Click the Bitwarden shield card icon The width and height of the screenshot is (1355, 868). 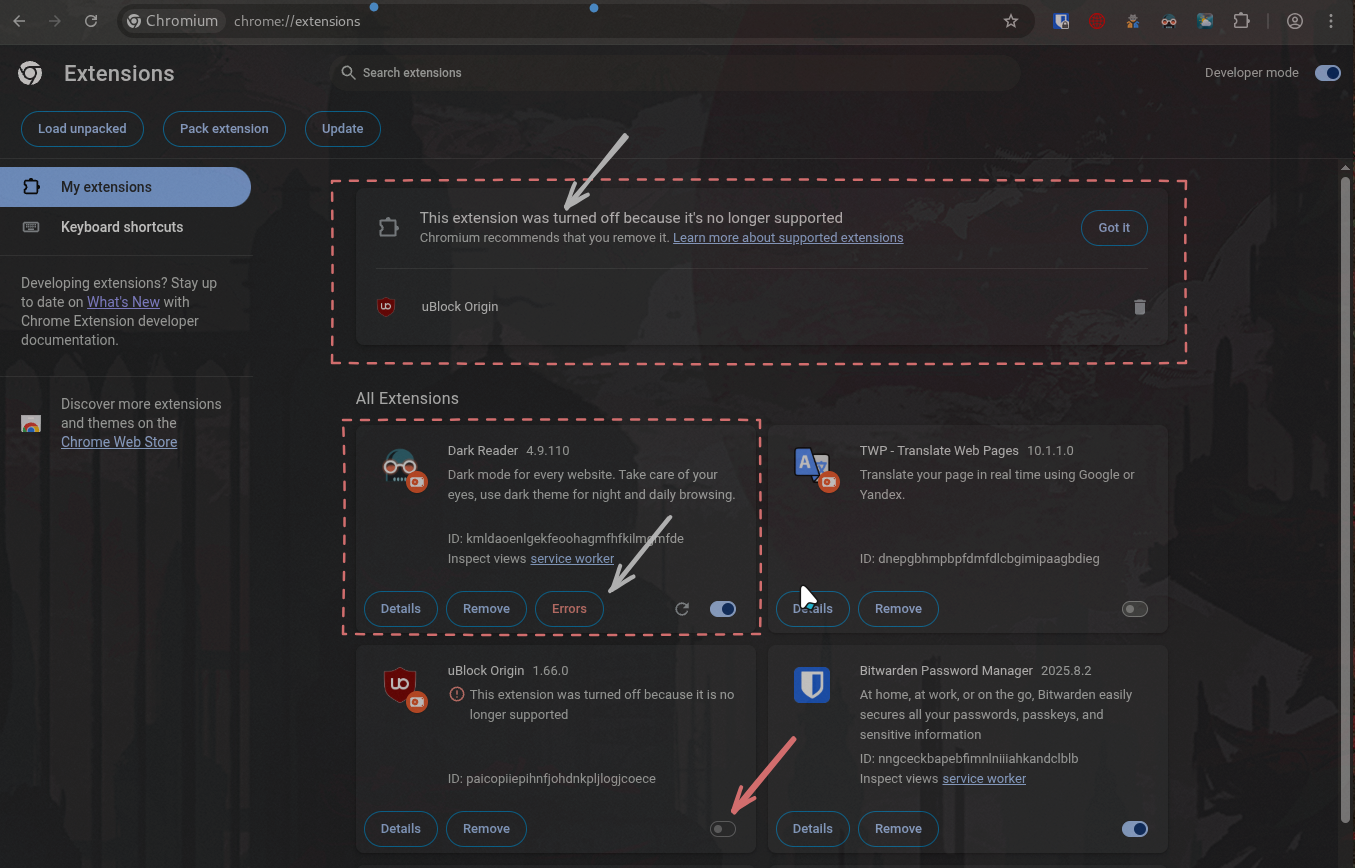pos(811,685)
